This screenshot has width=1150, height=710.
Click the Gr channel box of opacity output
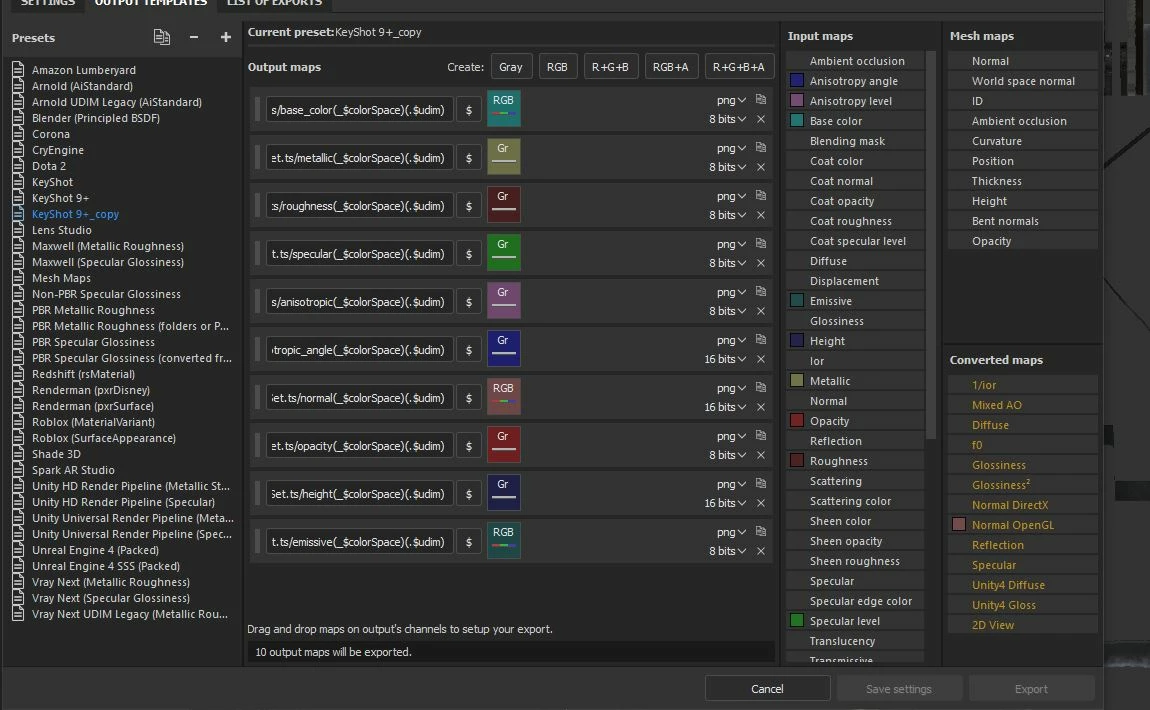tap(503, 444)
